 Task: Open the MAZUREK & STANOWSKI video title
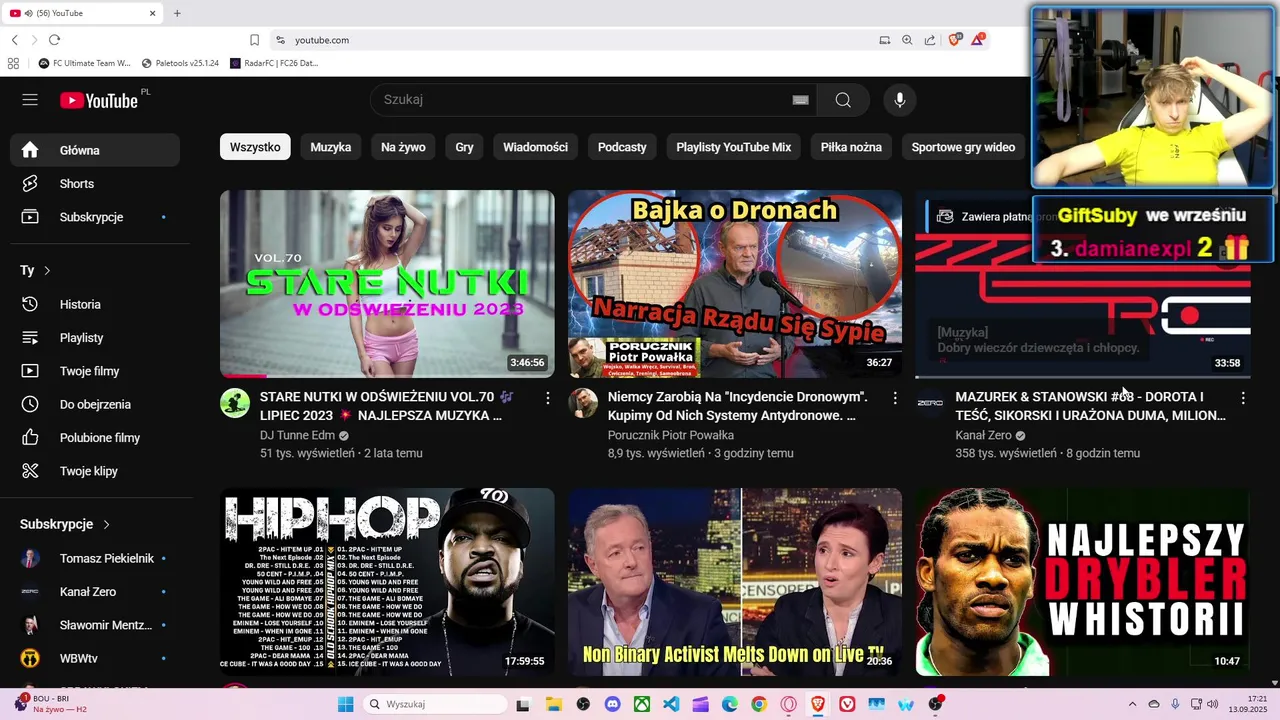pyautogui.click(x=1091, y=406)
